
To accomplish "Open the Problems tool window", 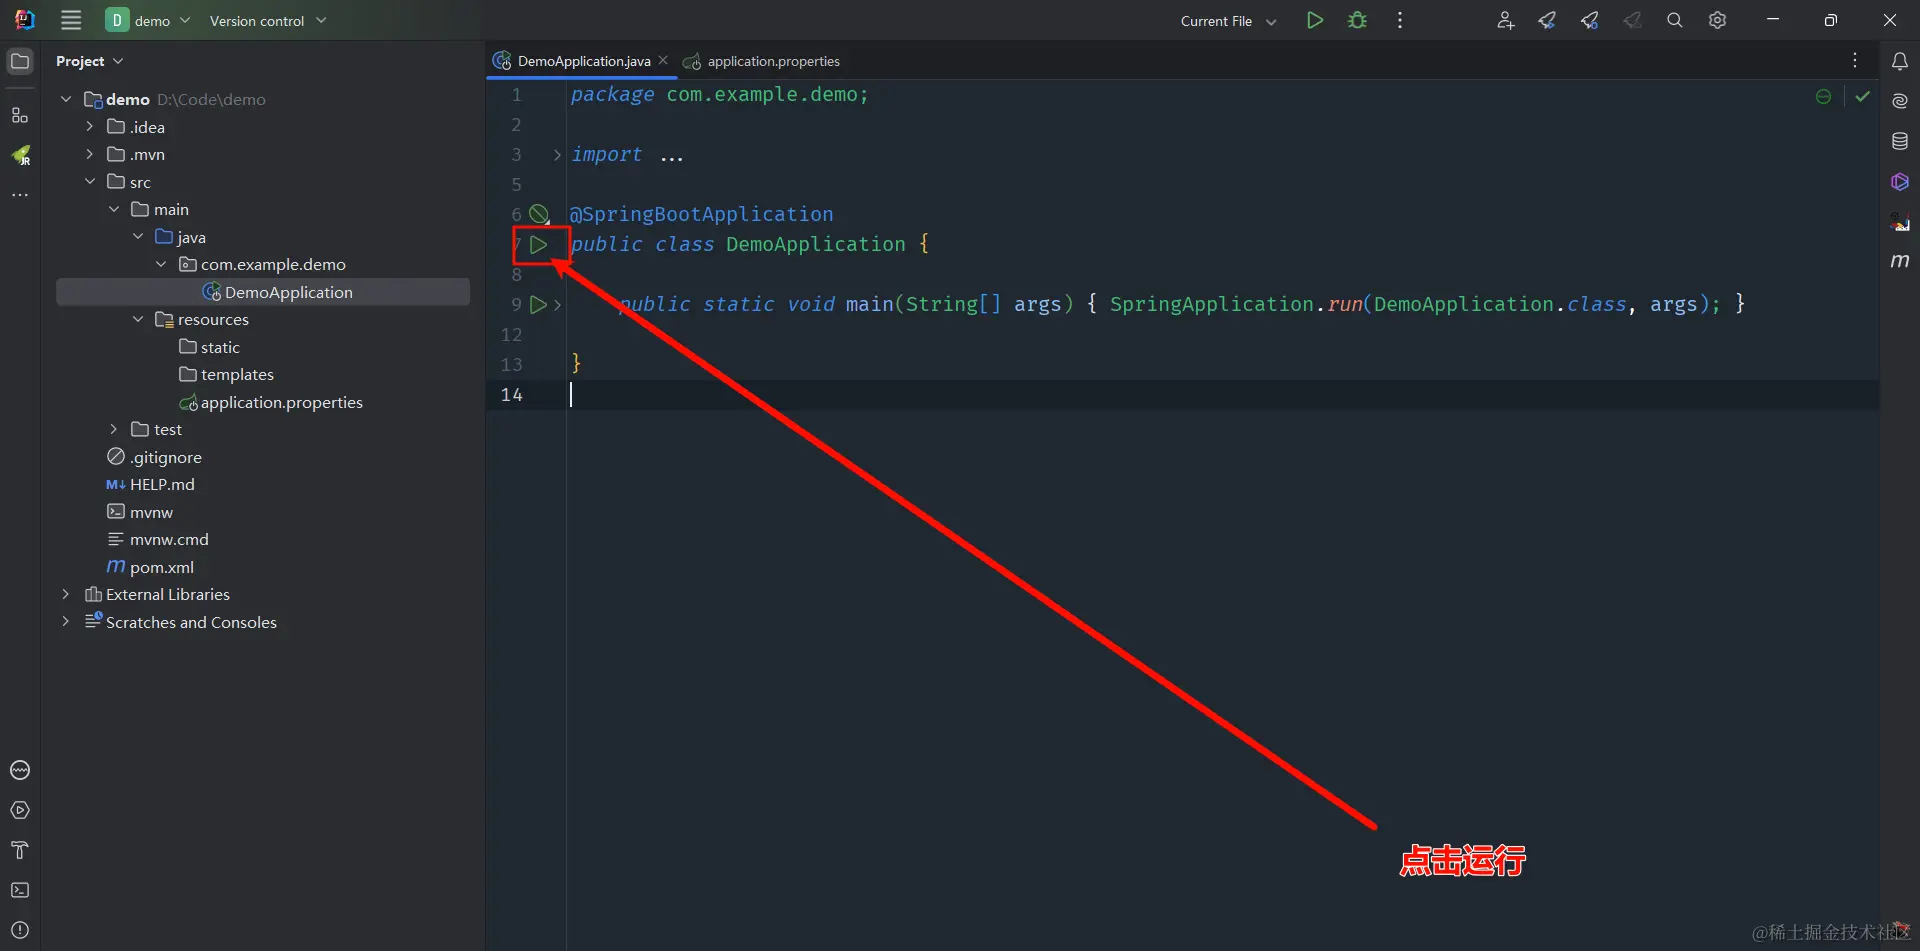I will (20, 930).
